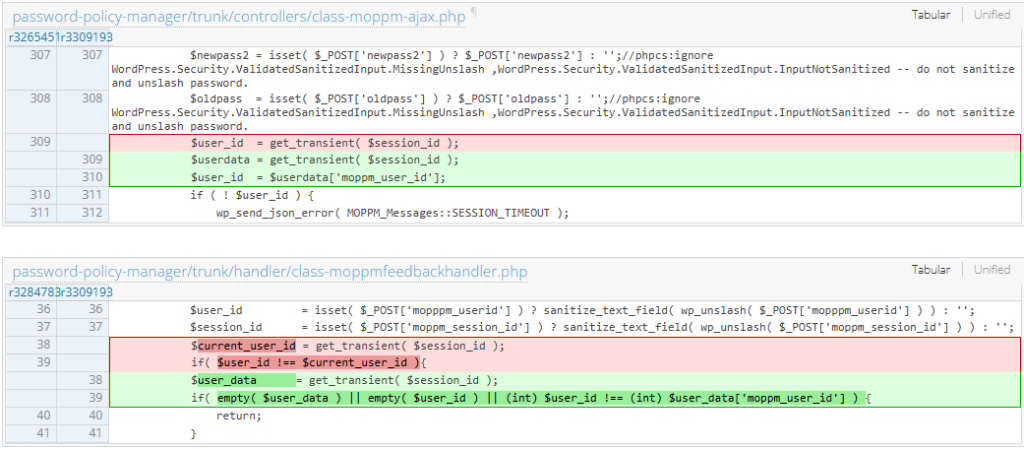Select Tabular view for the feedbackhandler diff
Image resolution: width=1024 pixels, height=449 pixels.
coord(932,270)
